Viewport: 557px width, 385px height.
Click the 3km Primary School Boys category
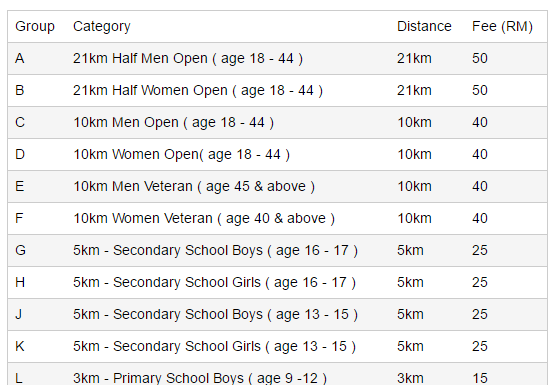pyautogui.click(x=200, y=378)
